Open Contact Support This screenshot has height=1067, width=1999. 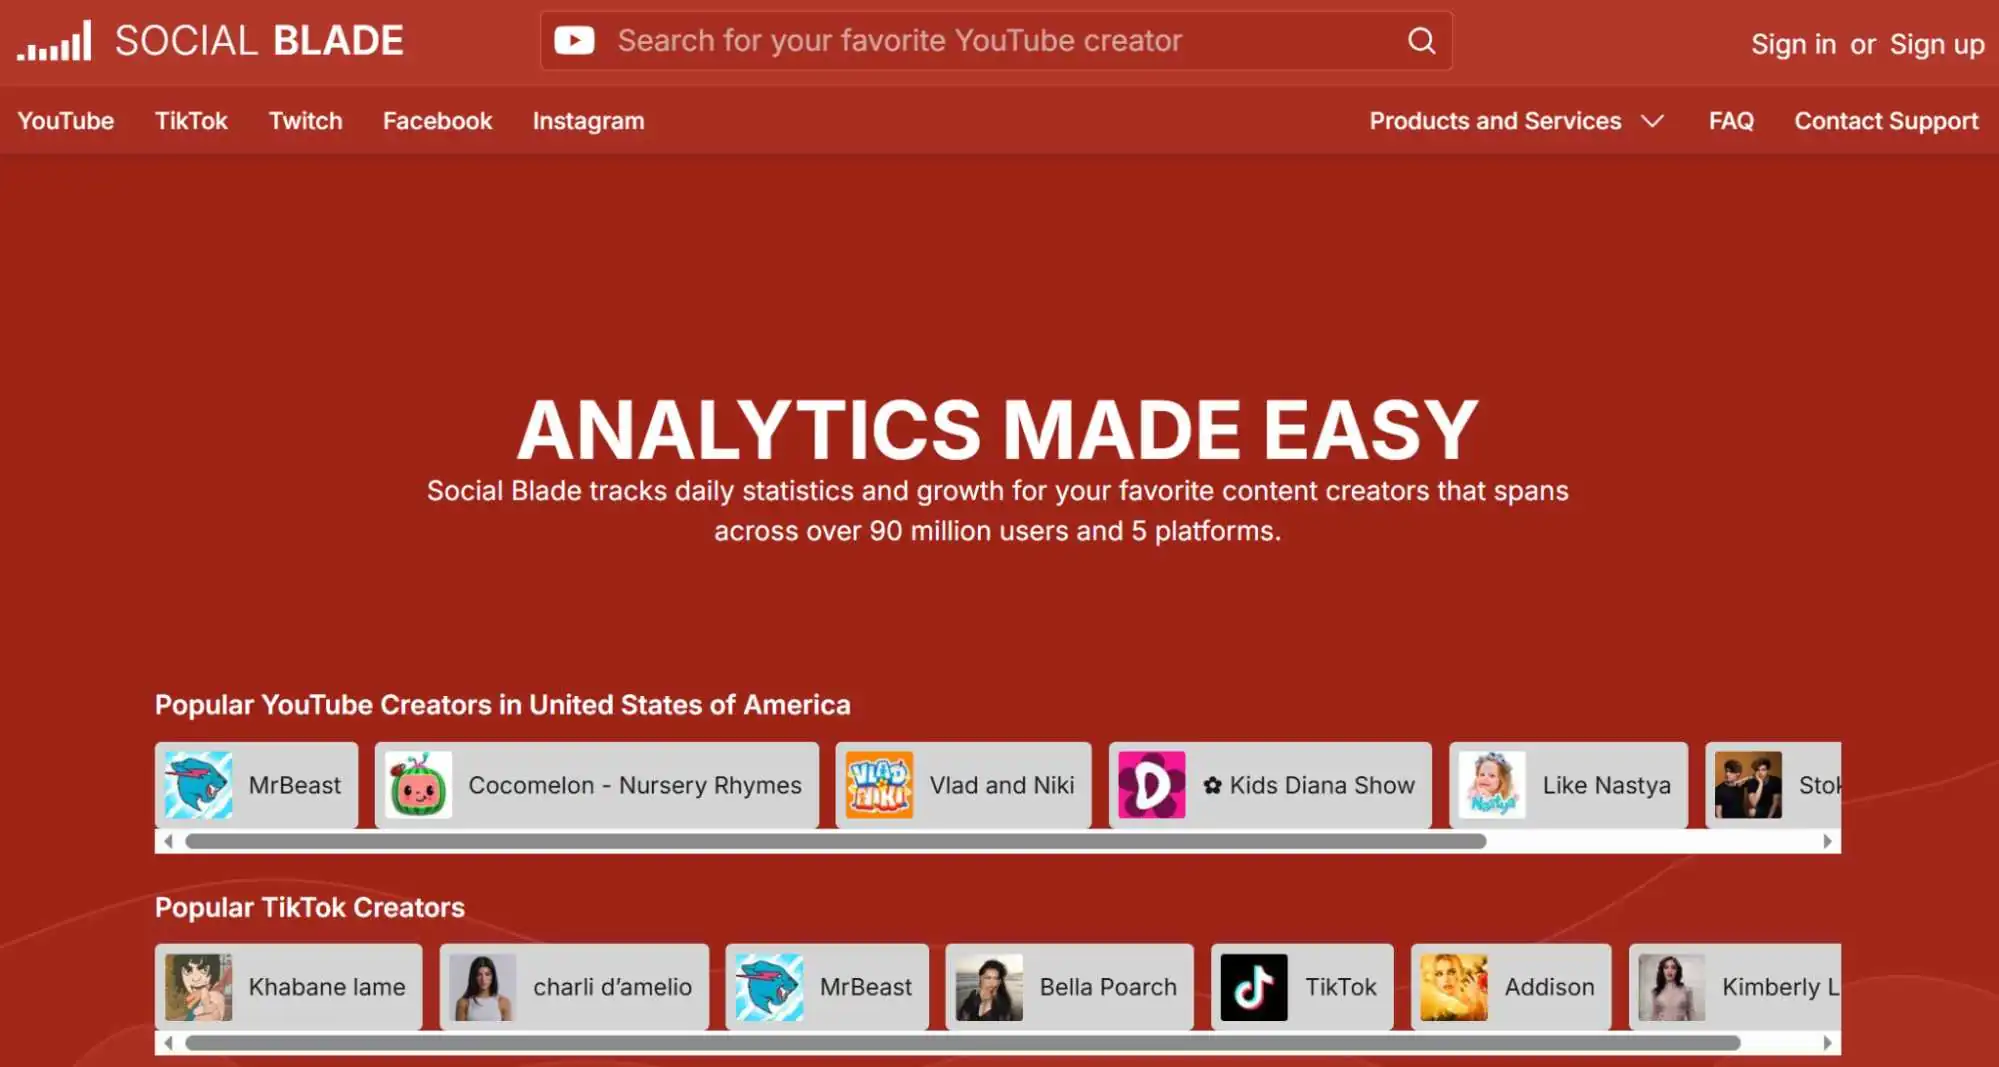tap(1884, 120)
